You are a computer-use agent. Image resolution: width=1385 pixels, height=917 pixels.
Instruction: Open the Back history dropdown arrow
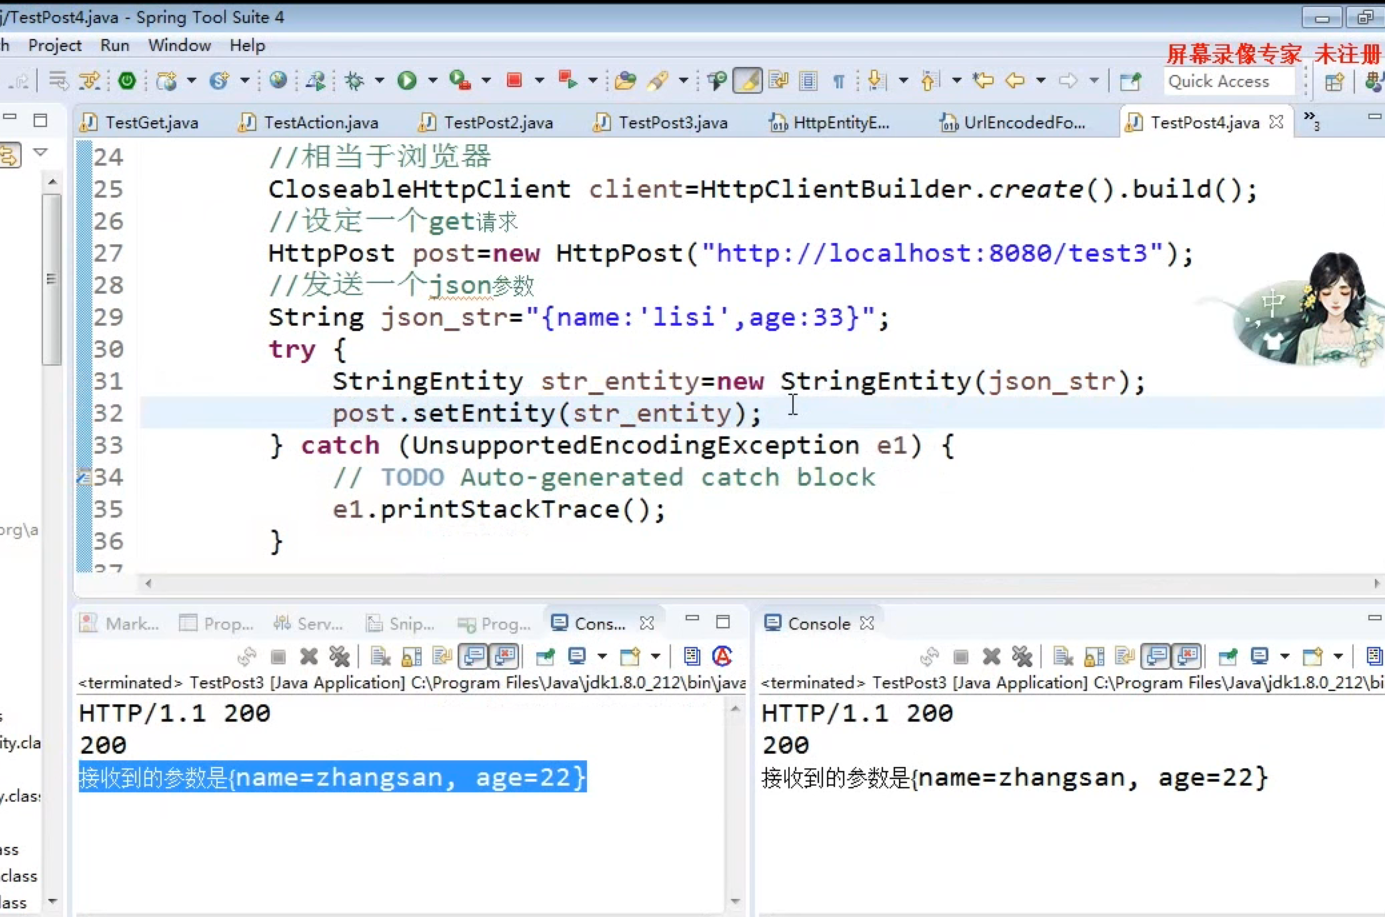(1041, 81)
